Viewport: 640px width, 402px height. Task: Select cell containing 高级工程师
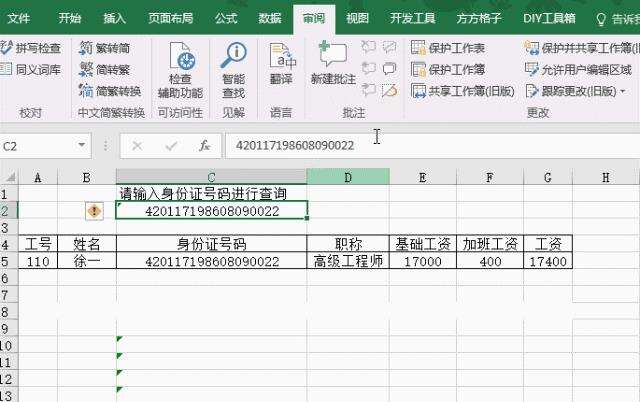348,261
